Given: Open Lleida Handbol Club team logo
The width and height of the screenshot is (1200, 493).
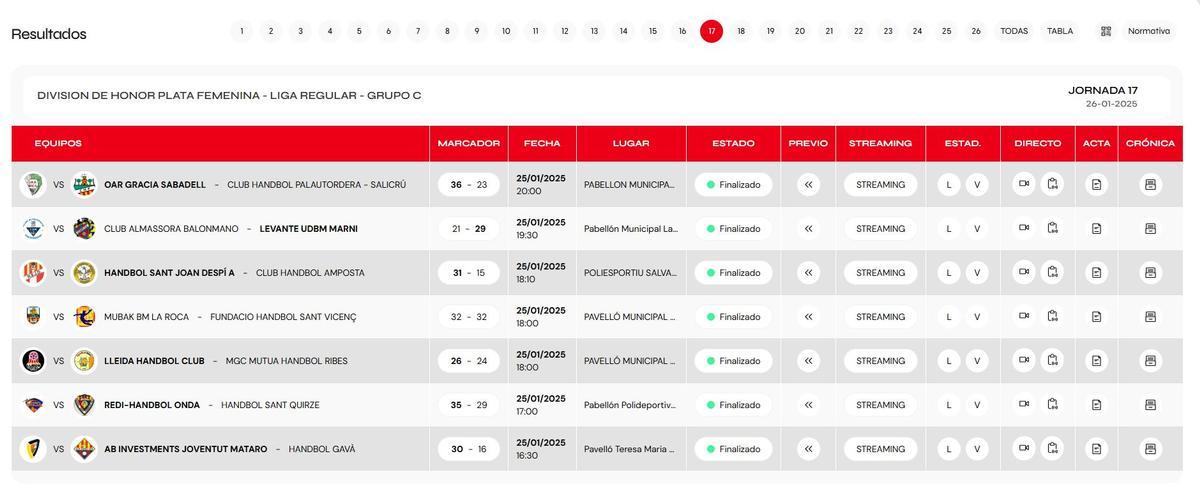Looking at the screenshot, I should pyautogui.click(x=33, y=361).
